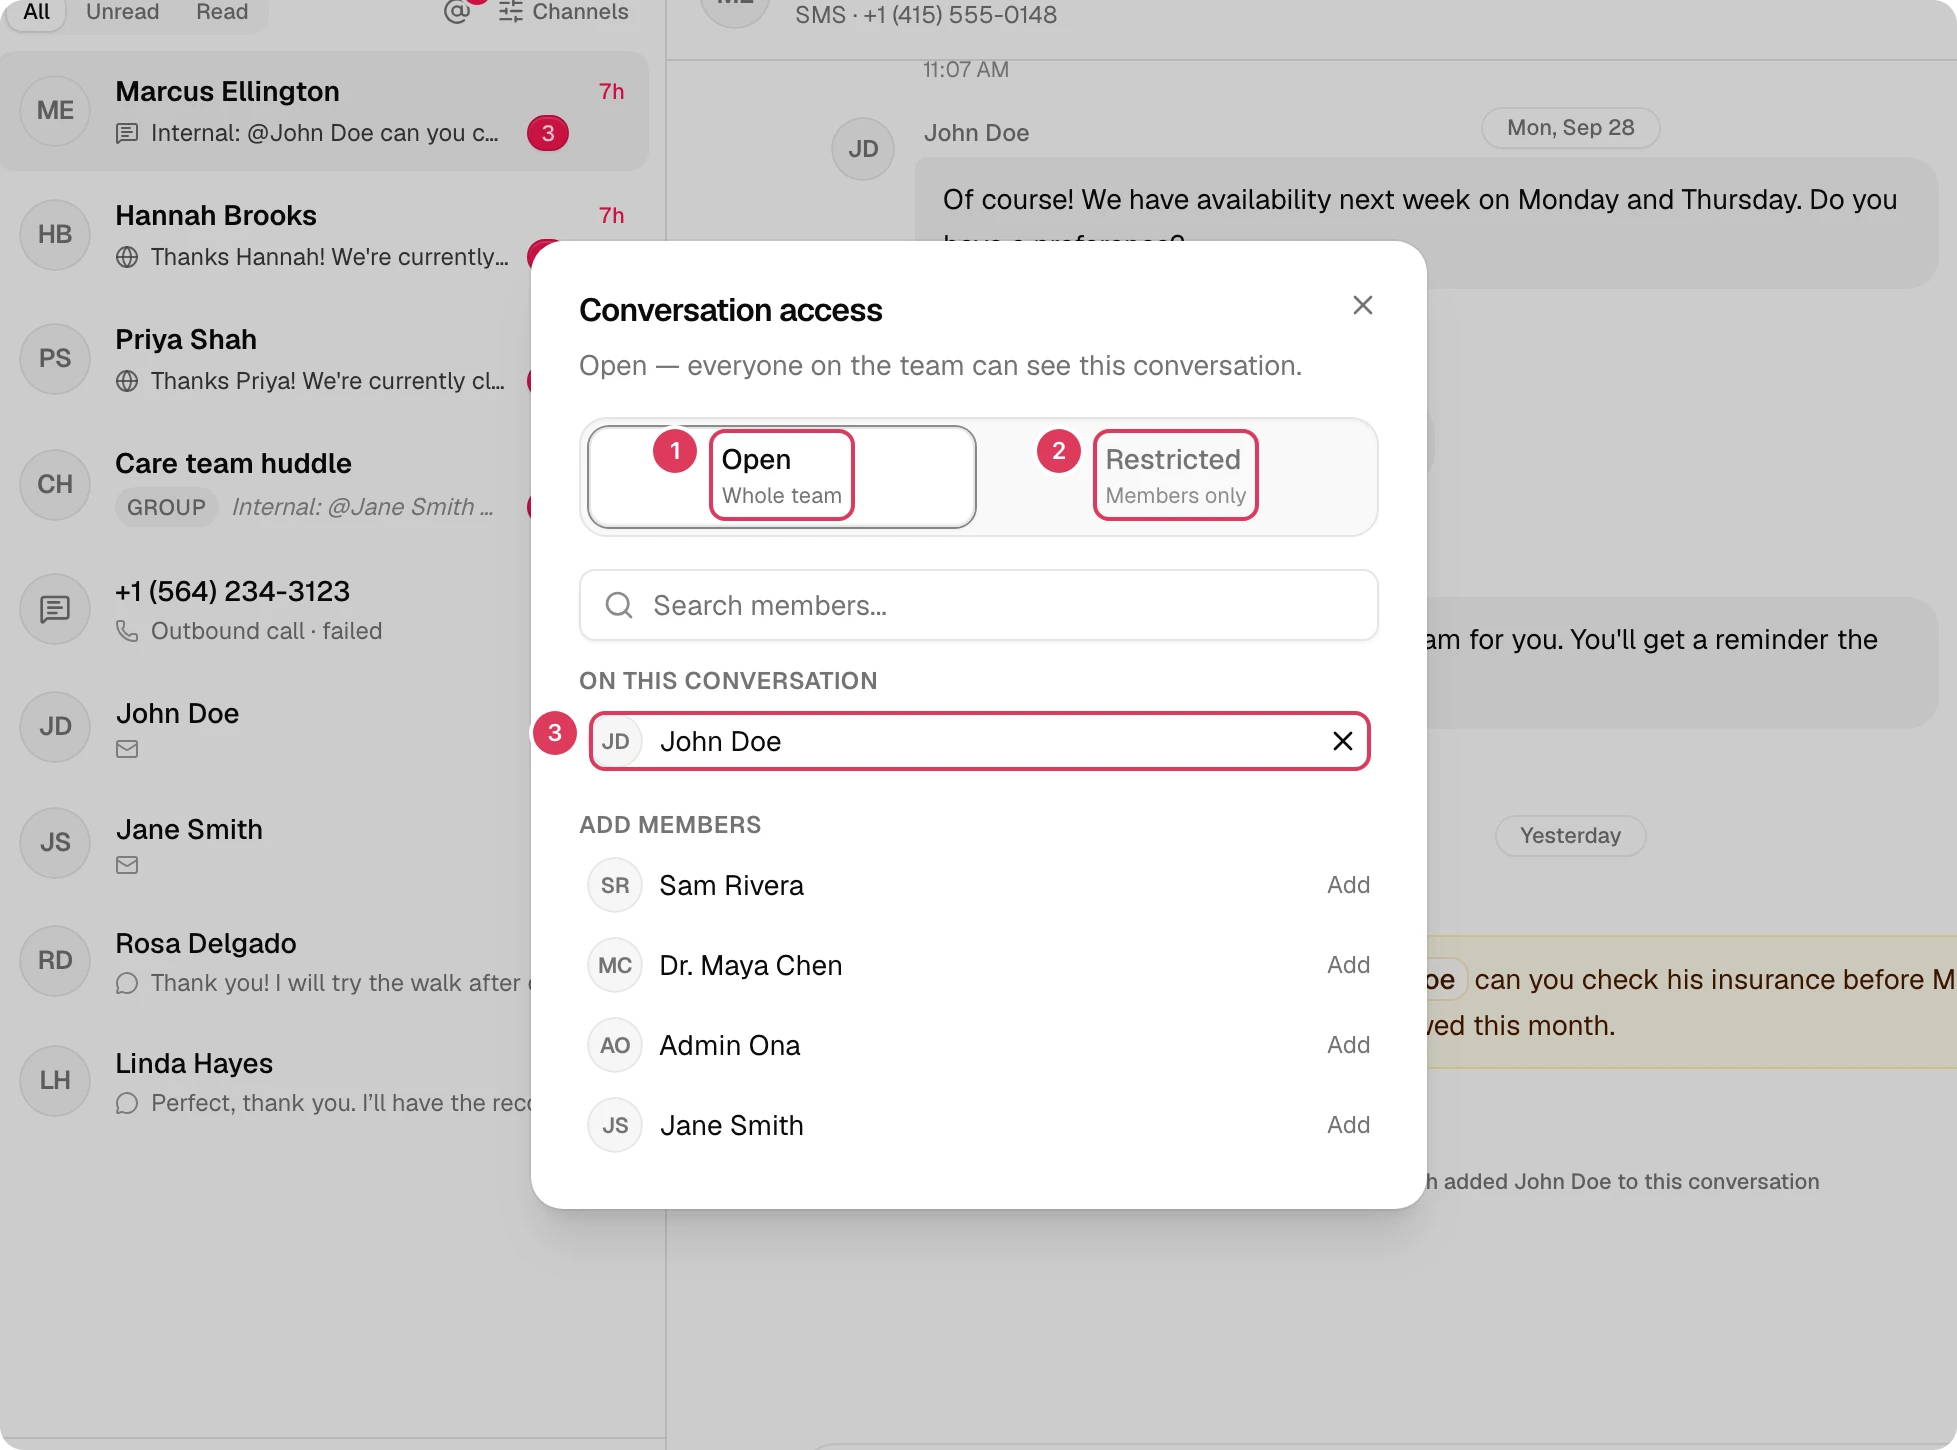The width and height of the screenshot is (1957, 1450).
Task: Click the Search members field
Action: (978, 605)
